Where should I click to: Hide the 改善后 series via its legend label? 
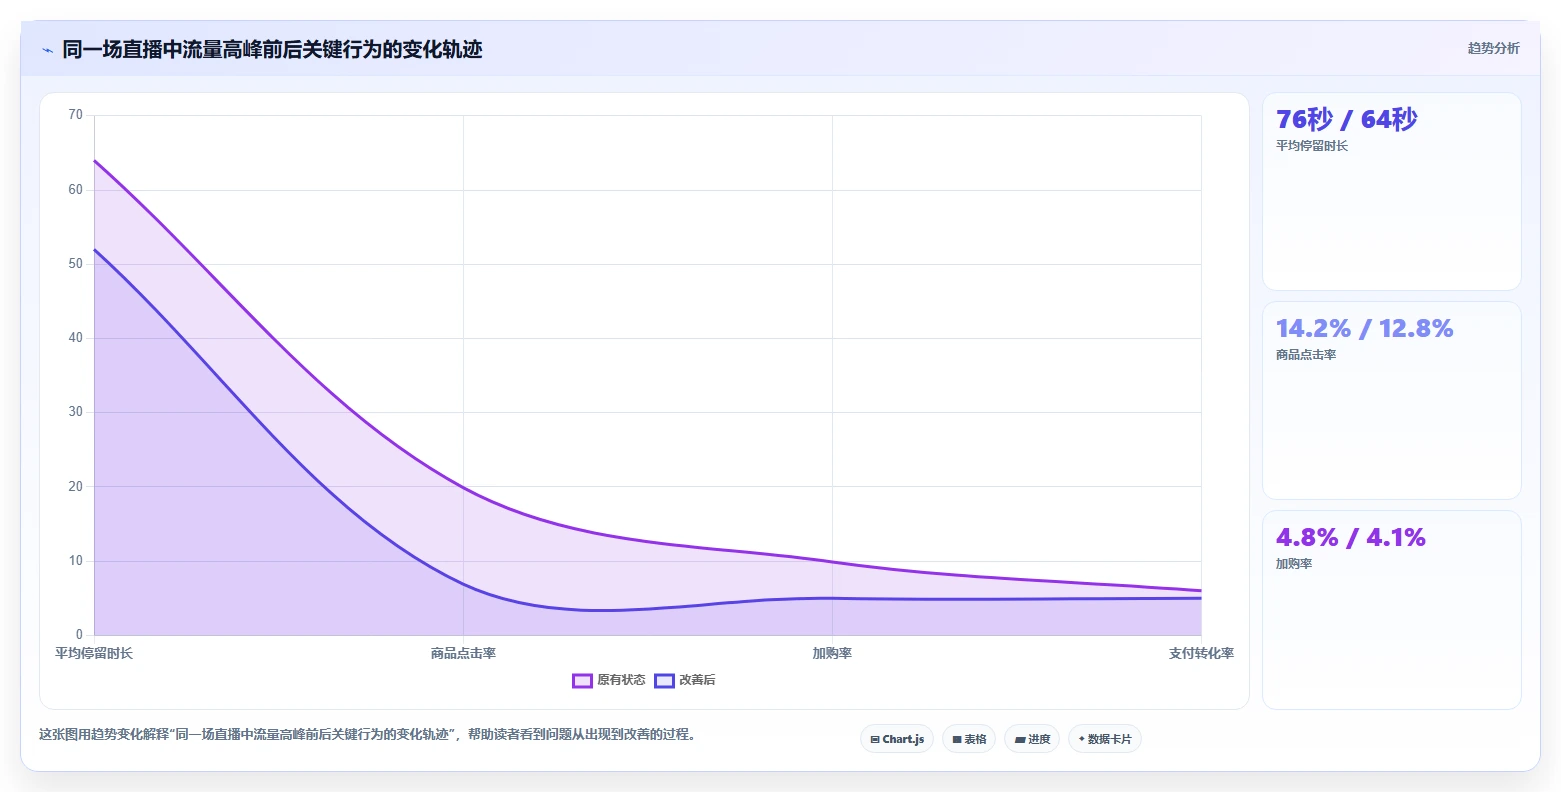point(698,681)
